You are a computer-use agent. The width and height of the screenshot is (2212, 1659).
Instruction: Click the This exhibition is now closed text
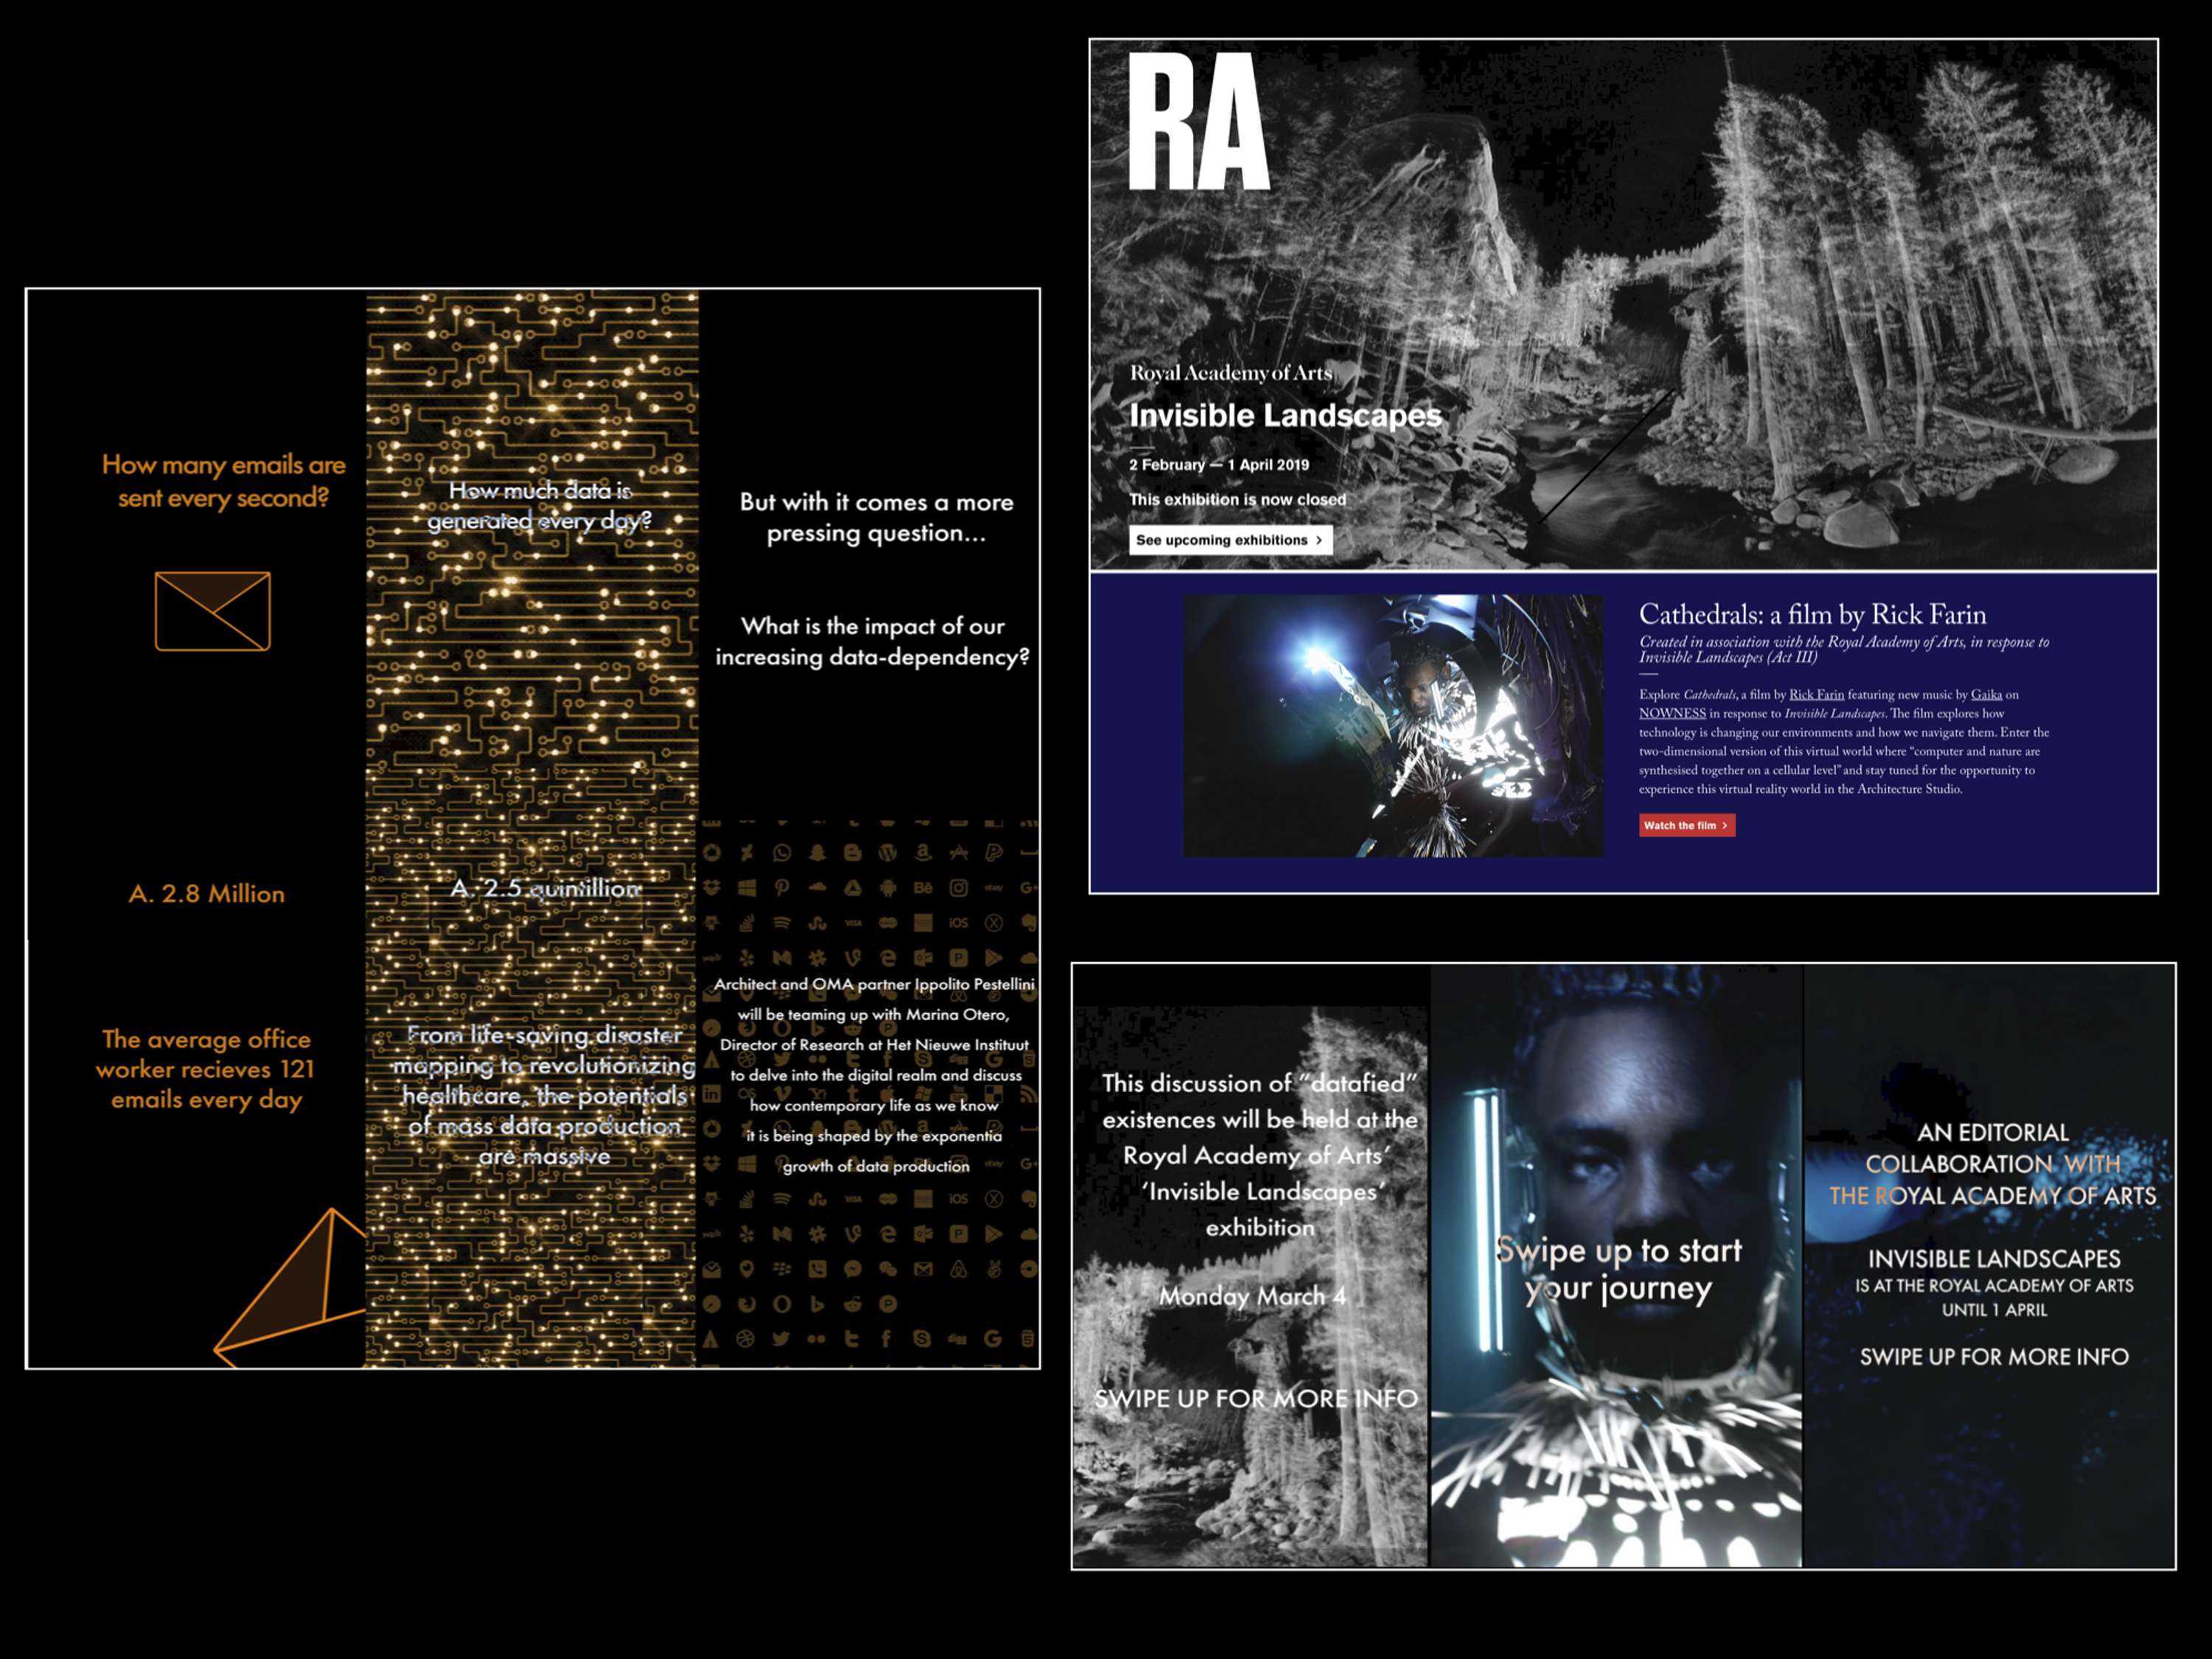1238,499
